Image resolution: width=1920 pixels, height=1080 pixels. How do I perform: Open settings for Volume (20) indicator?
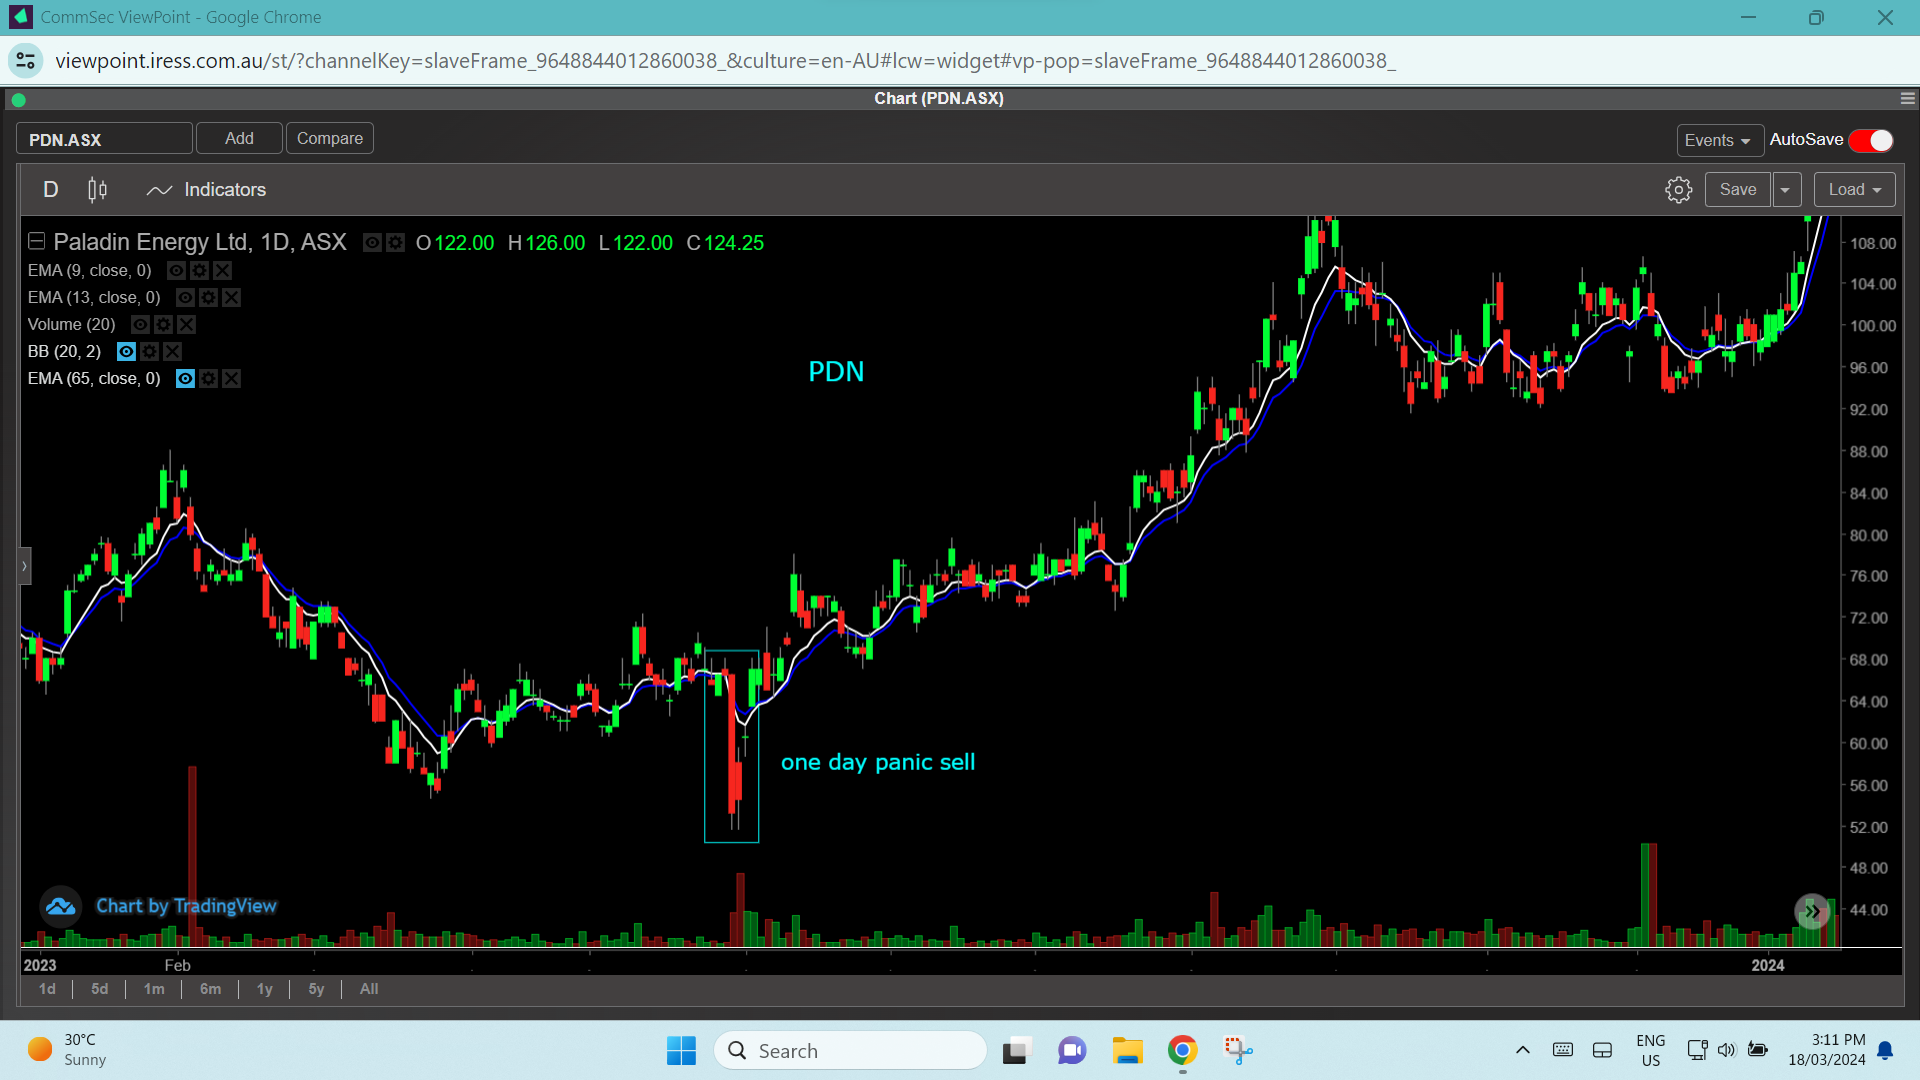coord(163,325)
